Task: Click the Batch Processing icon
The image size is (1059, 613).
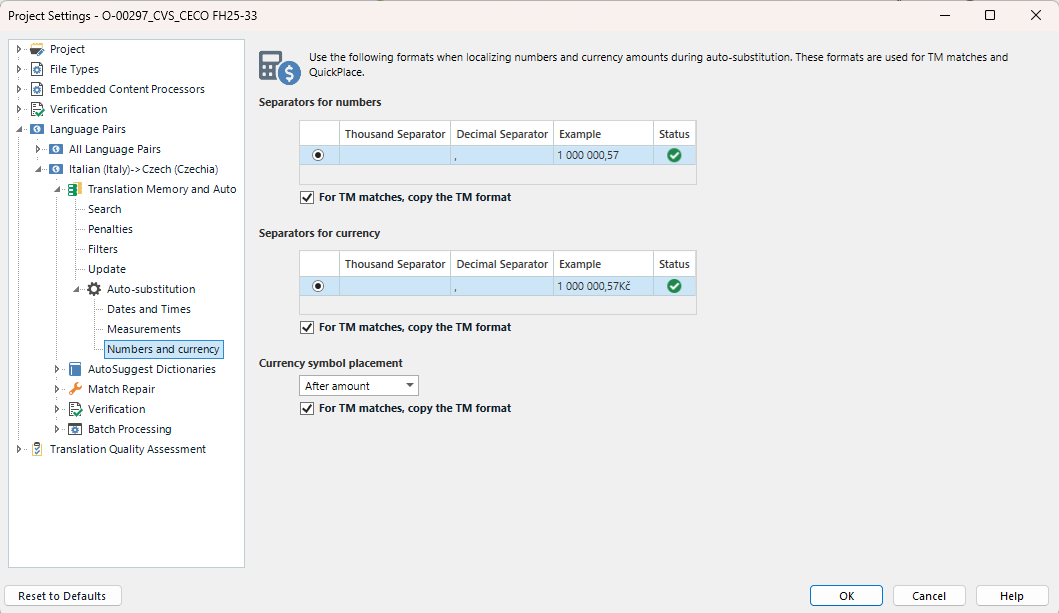Action: coord(75,429)
